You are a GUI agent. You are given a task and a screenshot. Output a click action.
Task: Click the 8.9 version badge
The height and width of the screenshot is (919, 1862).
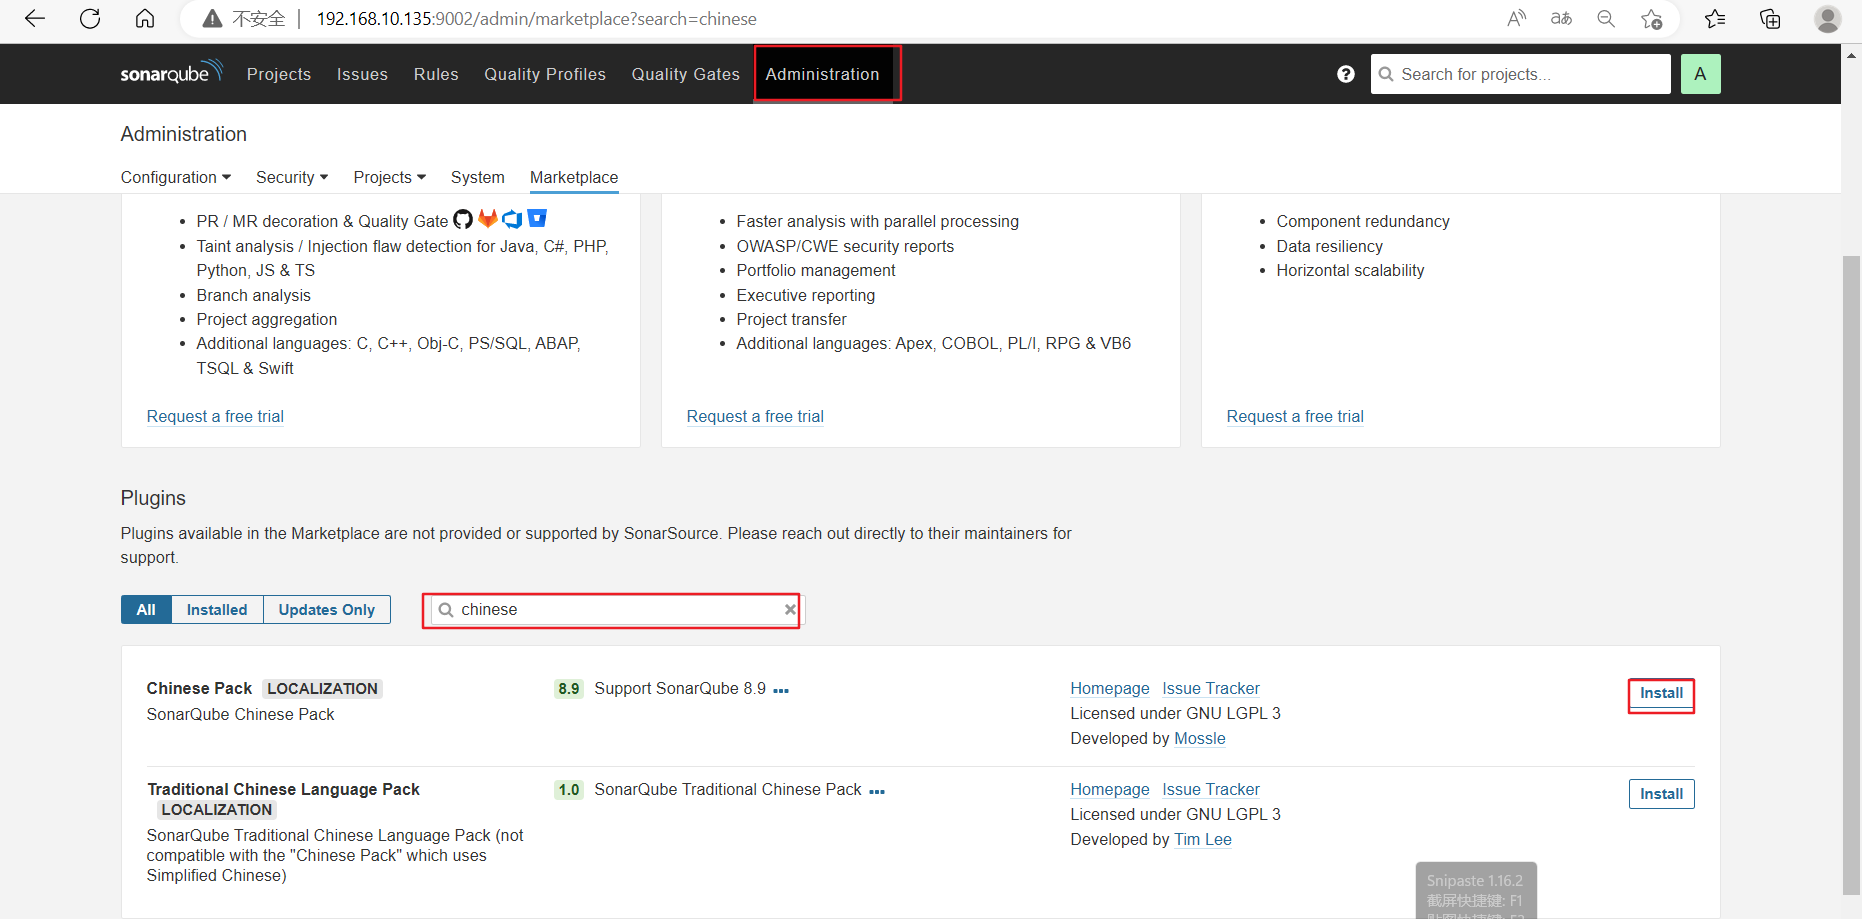(569, 689)
